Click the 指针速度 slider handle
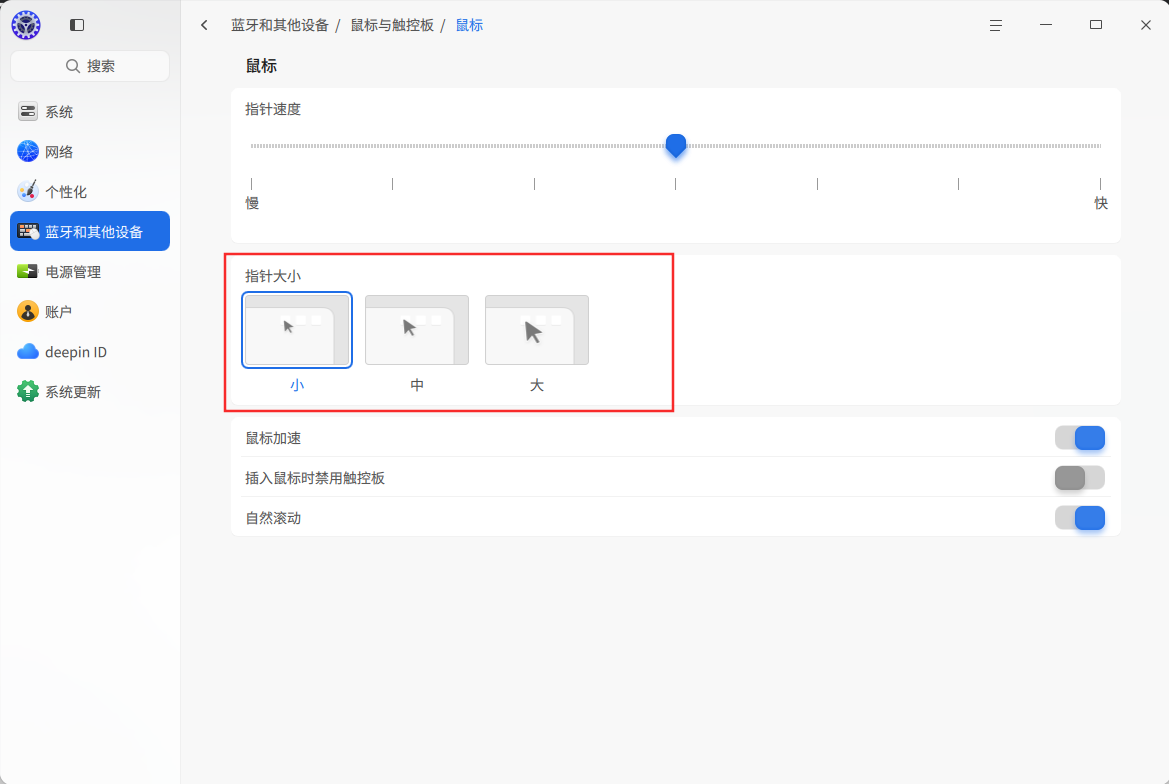Image resolution: width=1169 pixels, height=784 pixels. point(675,145)
